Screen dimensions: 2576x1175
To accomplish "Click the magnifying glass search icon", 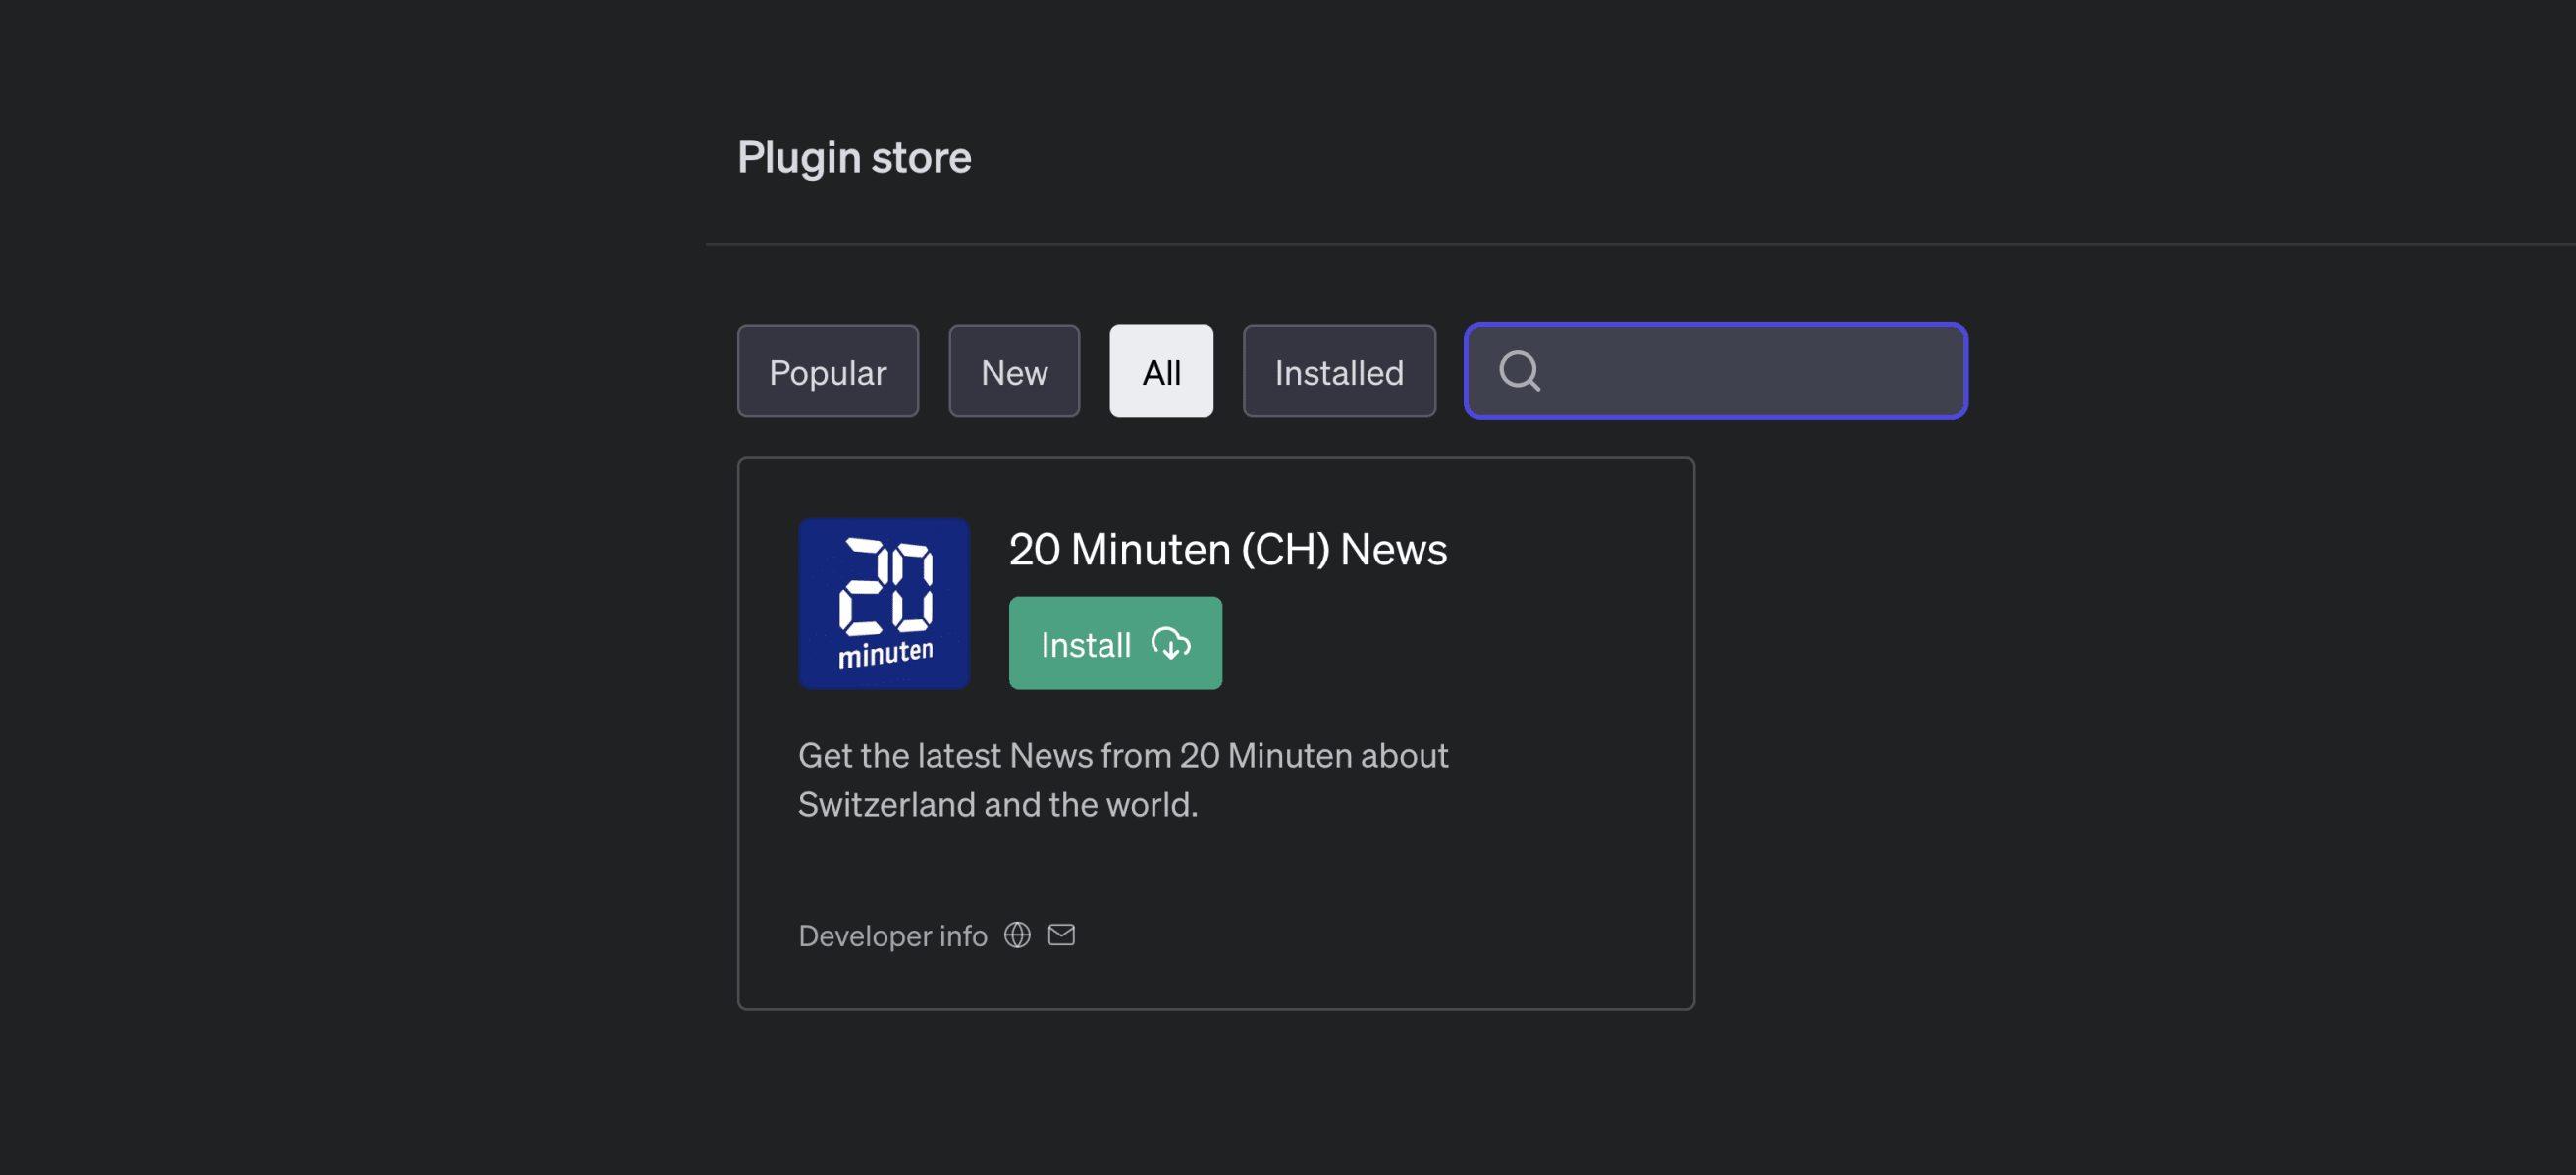I will 1518,371.
